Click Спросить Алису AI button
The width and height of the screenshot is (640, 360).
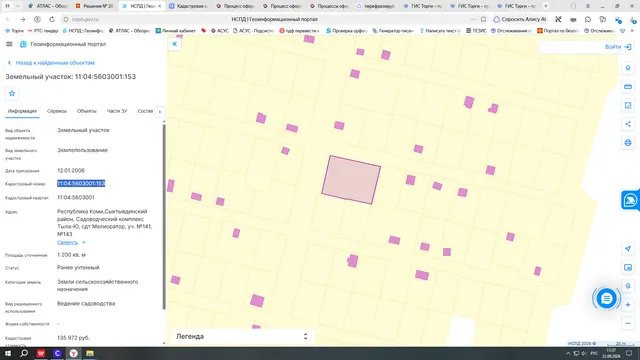pyautogui.click(x=520, y=19)
